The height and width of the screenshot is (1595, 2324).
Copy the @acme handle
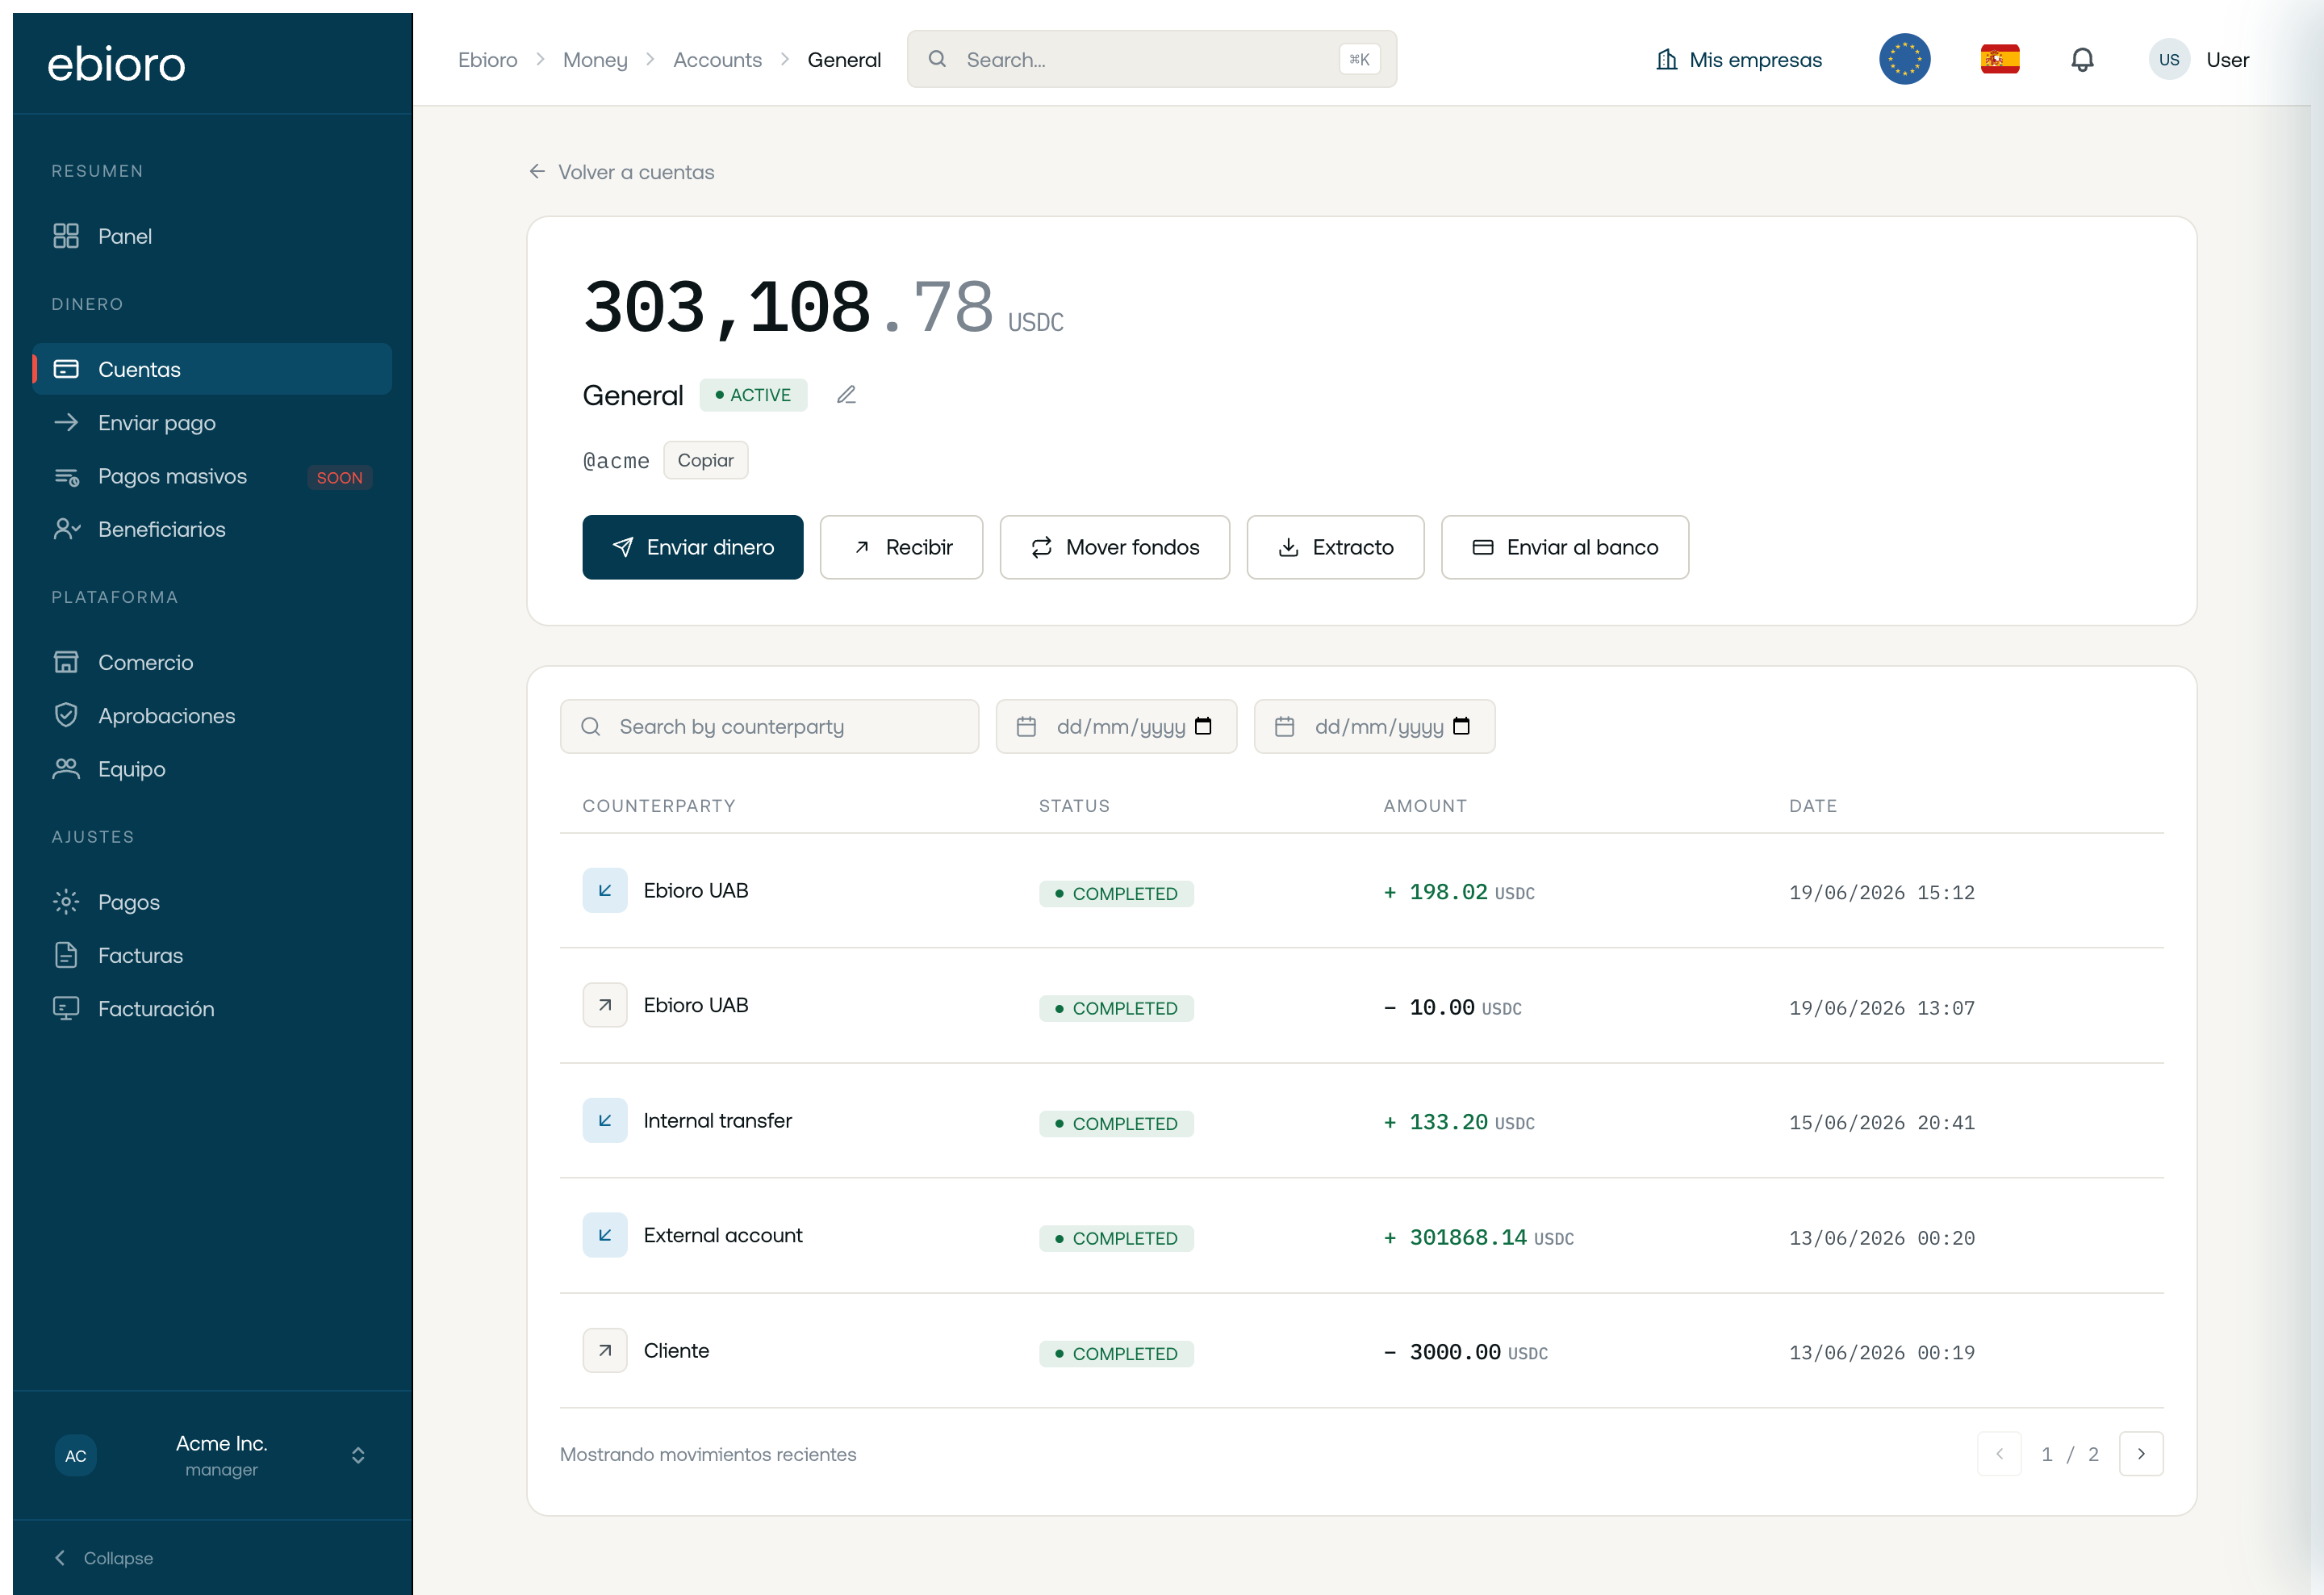(x=706, y=460)
